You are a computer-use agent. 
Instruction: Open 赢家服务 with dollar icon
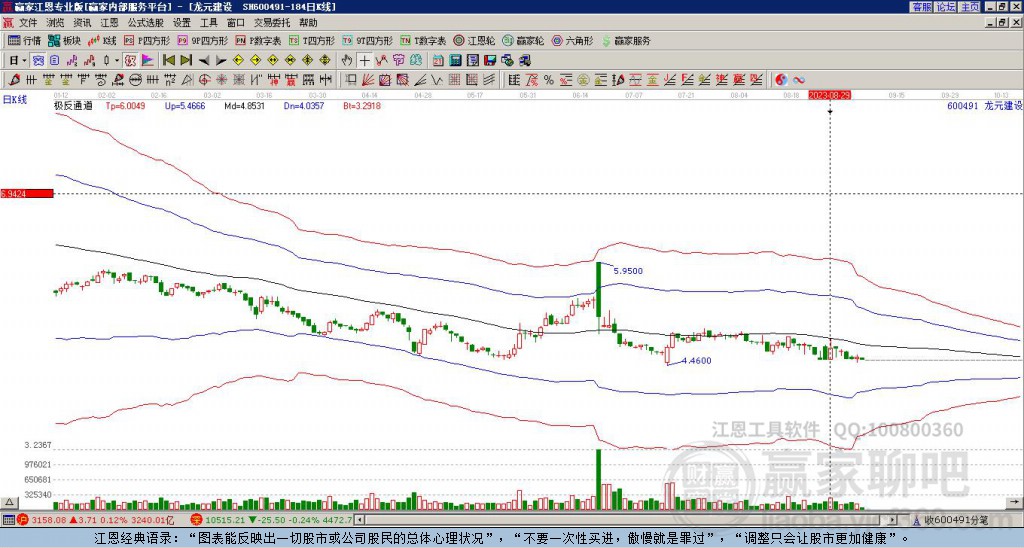pos(626,40)
